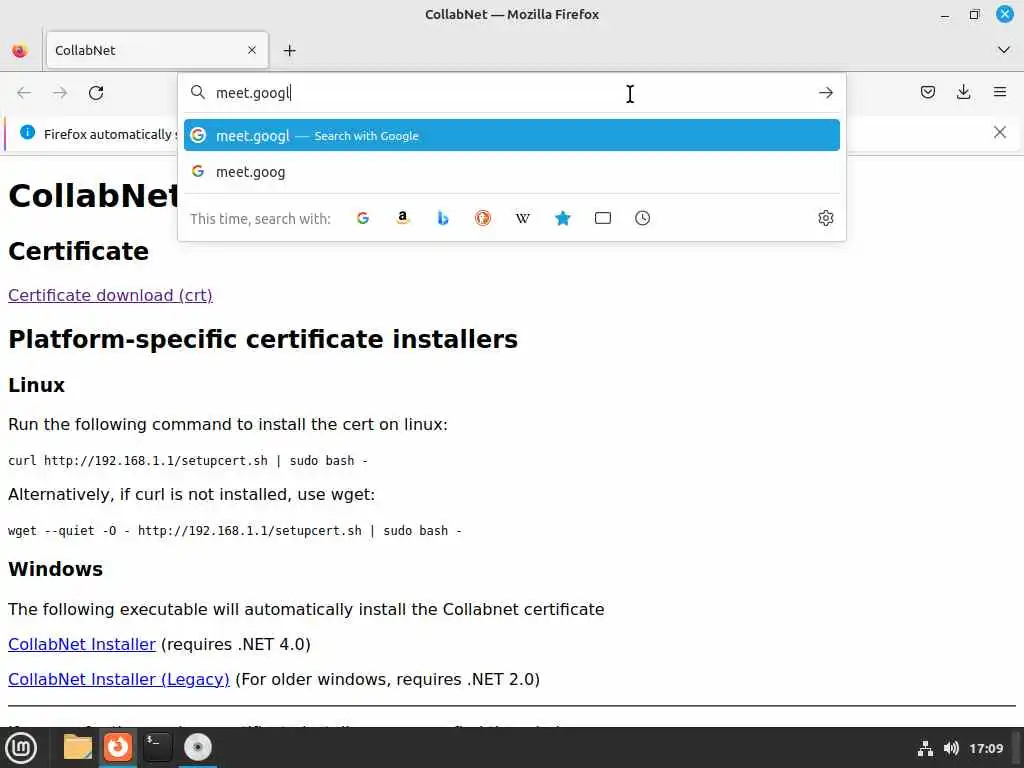This screenshot has height=768, width=1024.
Task: Search this time with Google
Action: pos(363,218)
